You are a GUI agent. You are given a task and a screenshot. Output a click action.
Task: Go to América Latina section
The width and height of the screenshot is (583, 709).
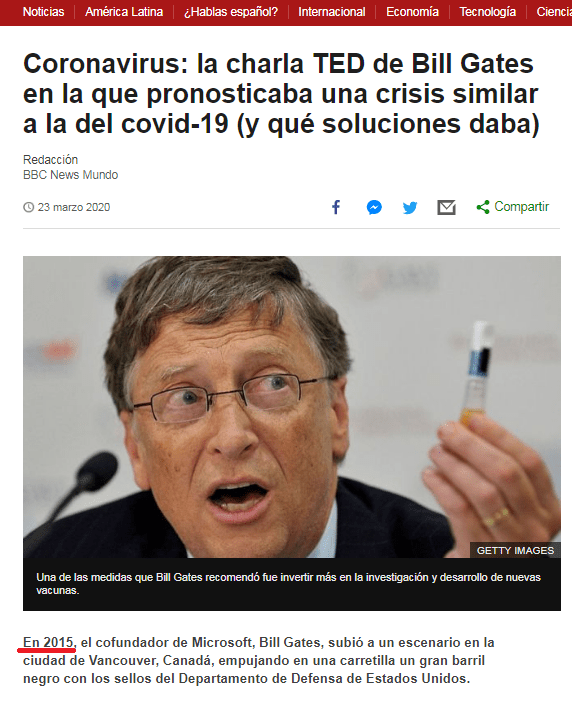(x=124, y=12)
